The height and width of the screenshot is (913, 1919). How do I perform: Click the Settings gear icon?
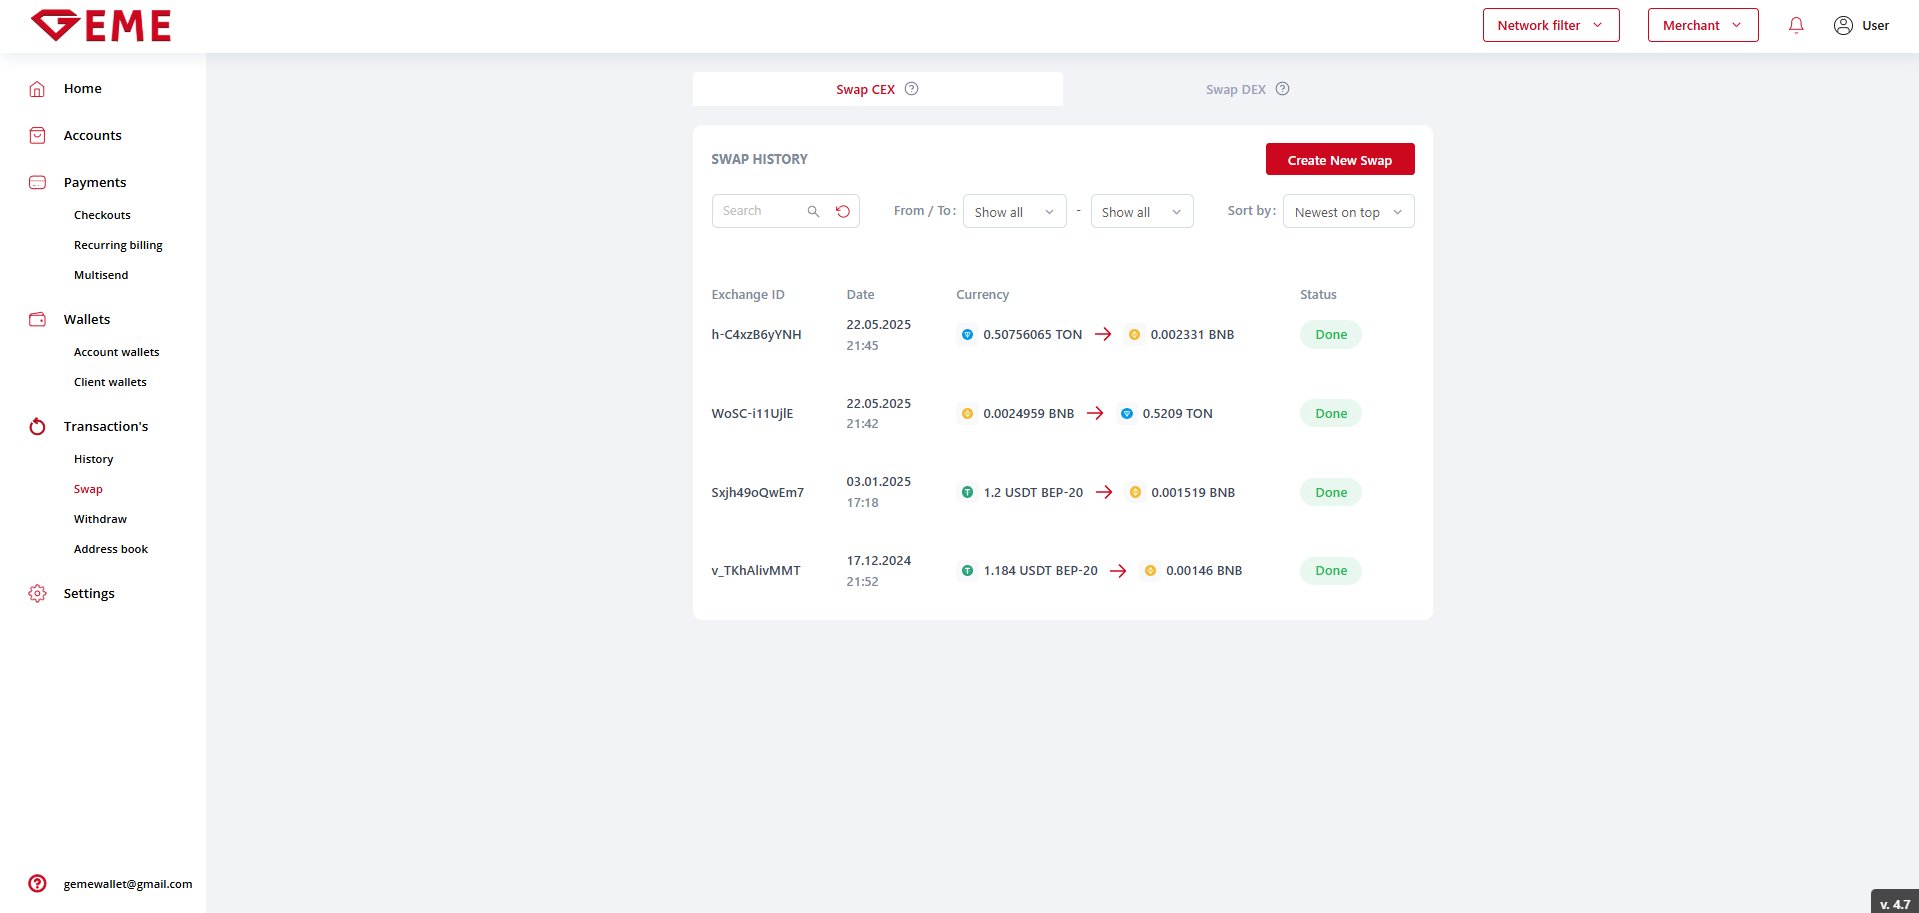(x=37, y=593)
